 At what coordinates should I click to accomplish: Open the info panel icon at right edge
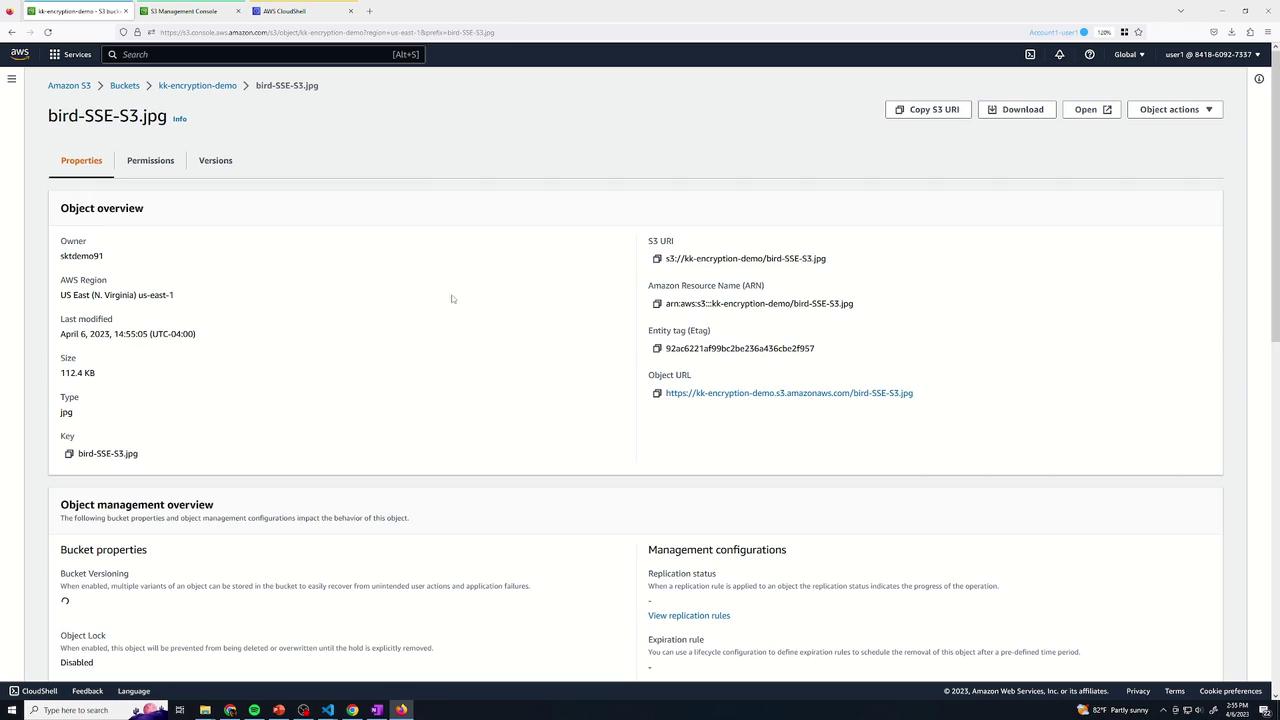[1259, 79]
